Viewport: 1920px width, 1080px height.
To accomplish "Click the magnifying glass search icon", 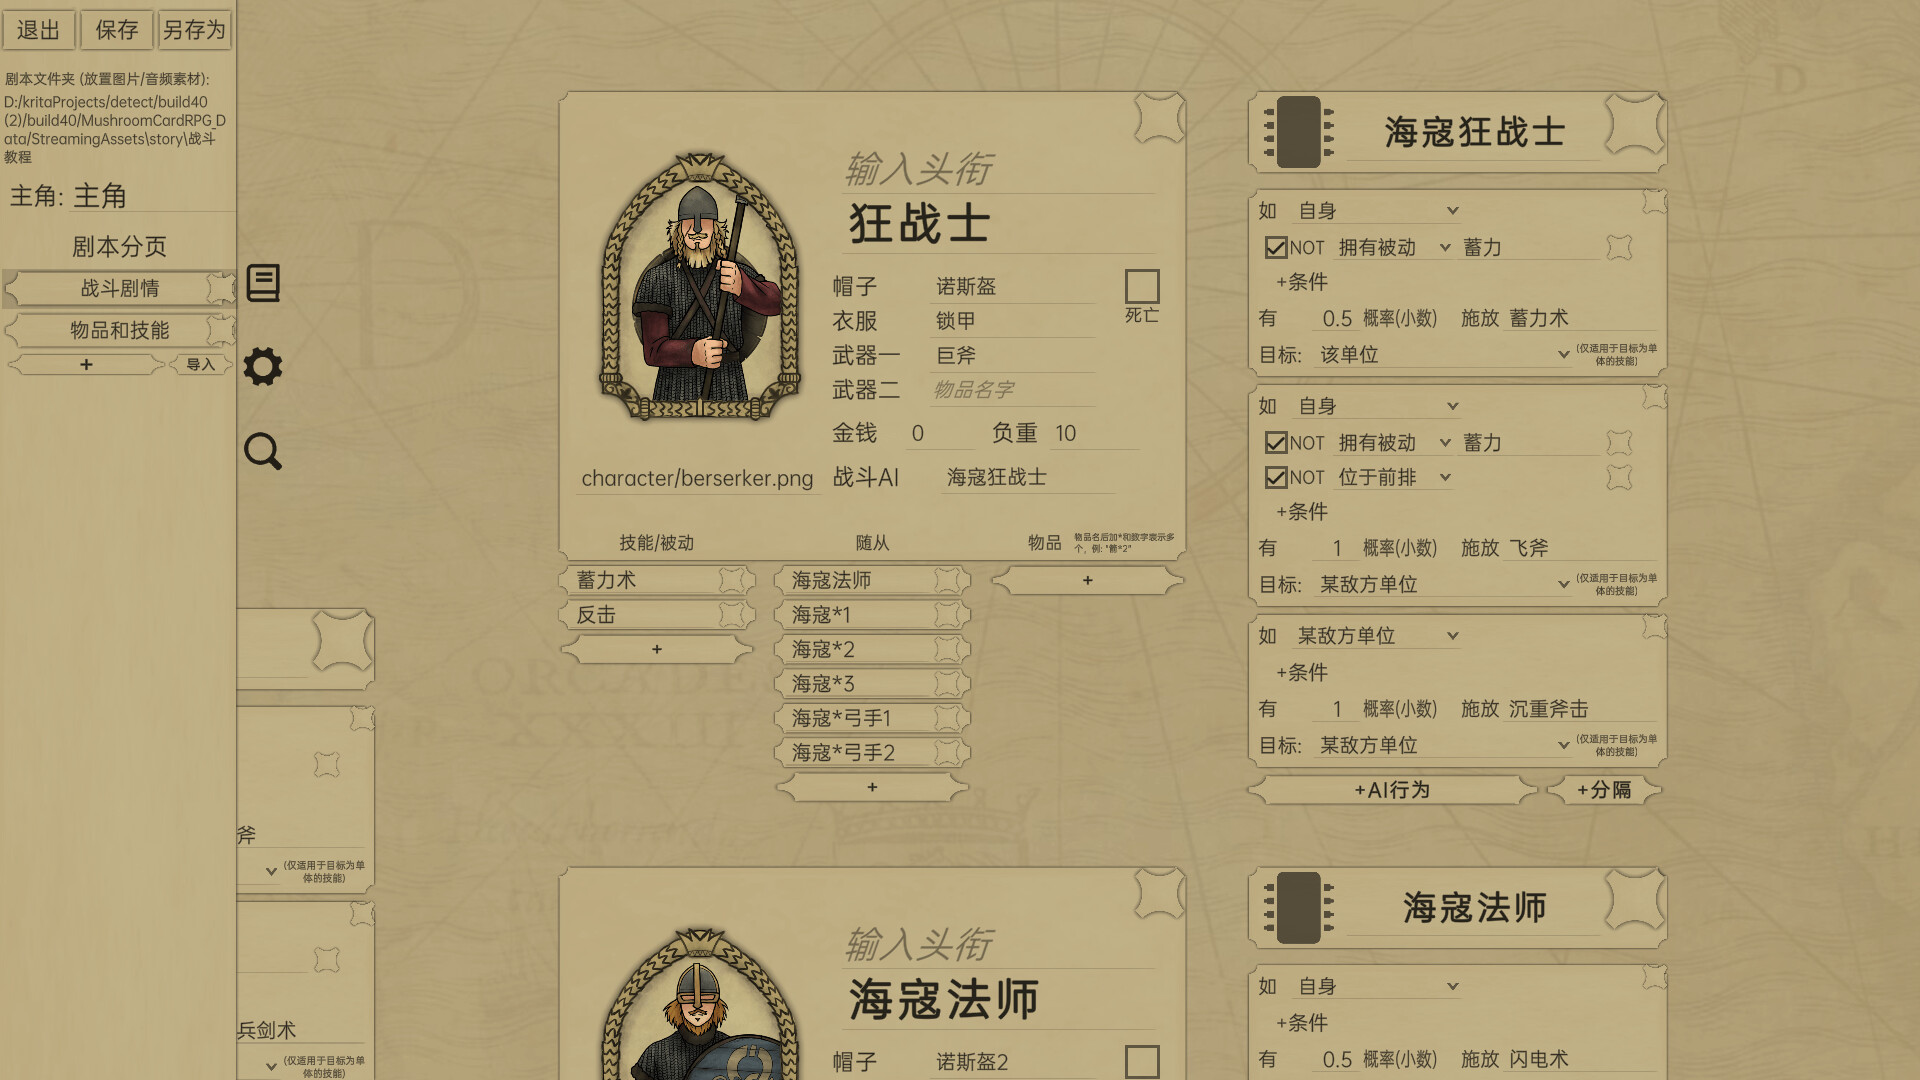I will point(263,451).
